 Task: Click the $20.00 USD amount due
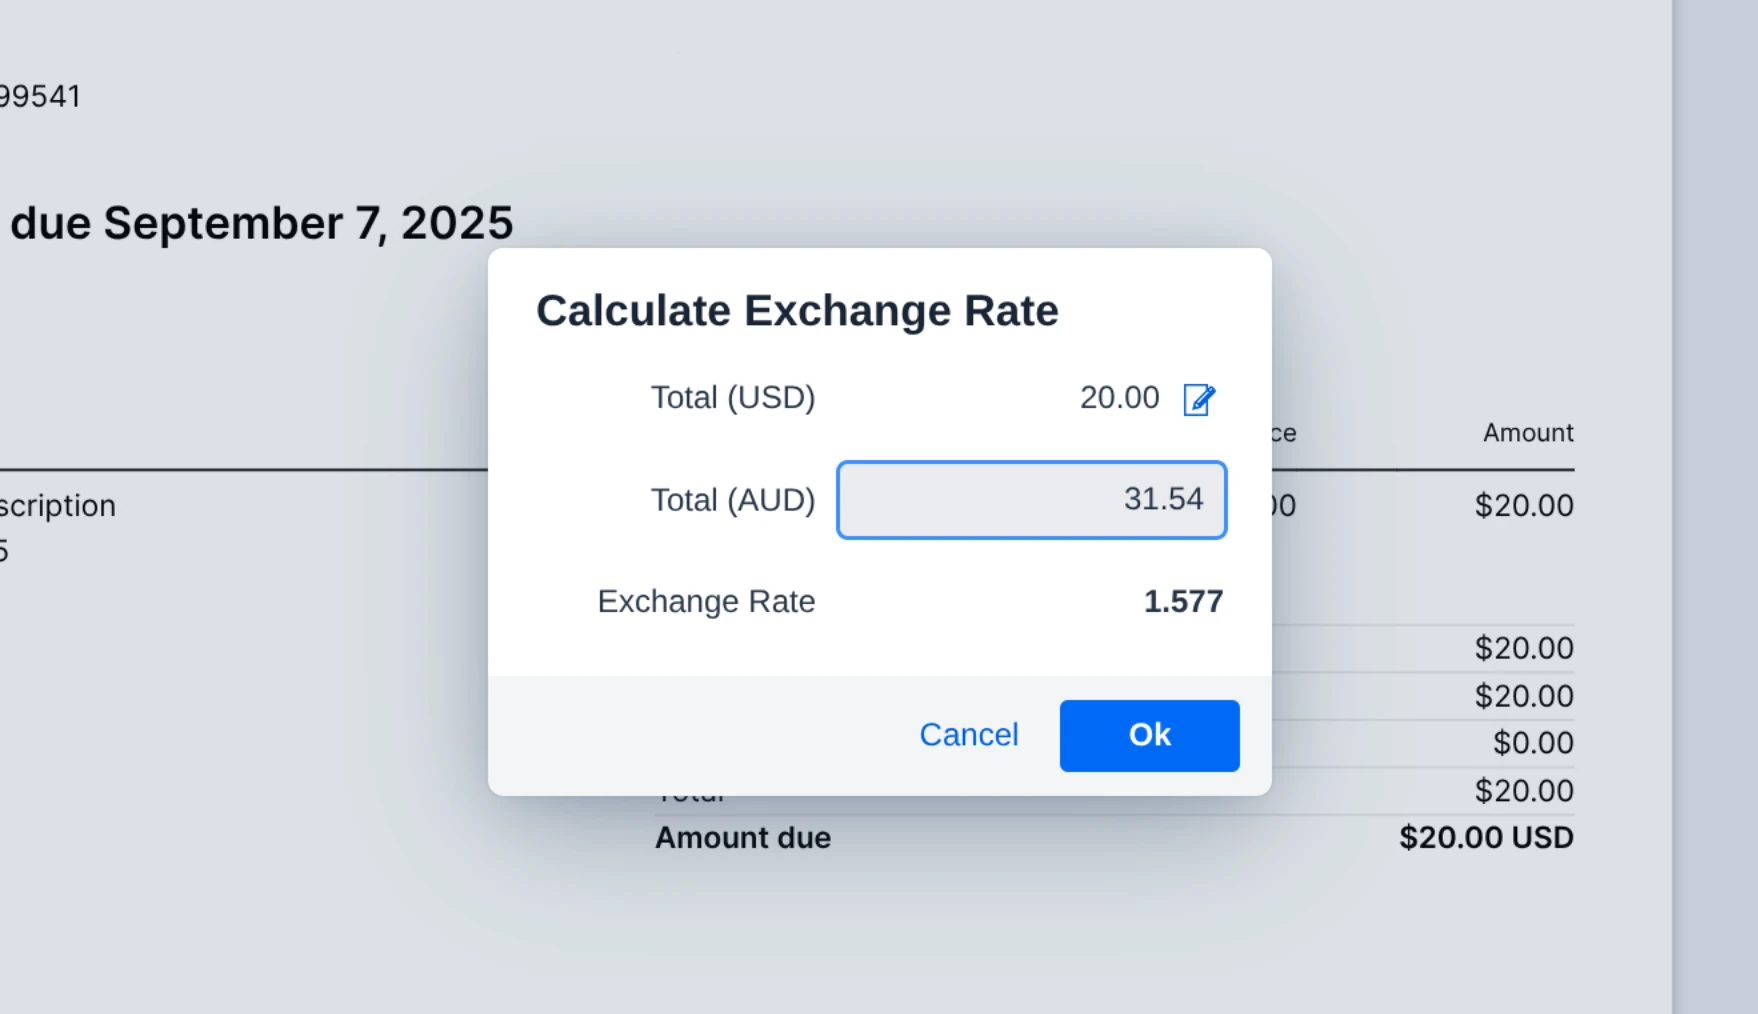point(1486,838)
